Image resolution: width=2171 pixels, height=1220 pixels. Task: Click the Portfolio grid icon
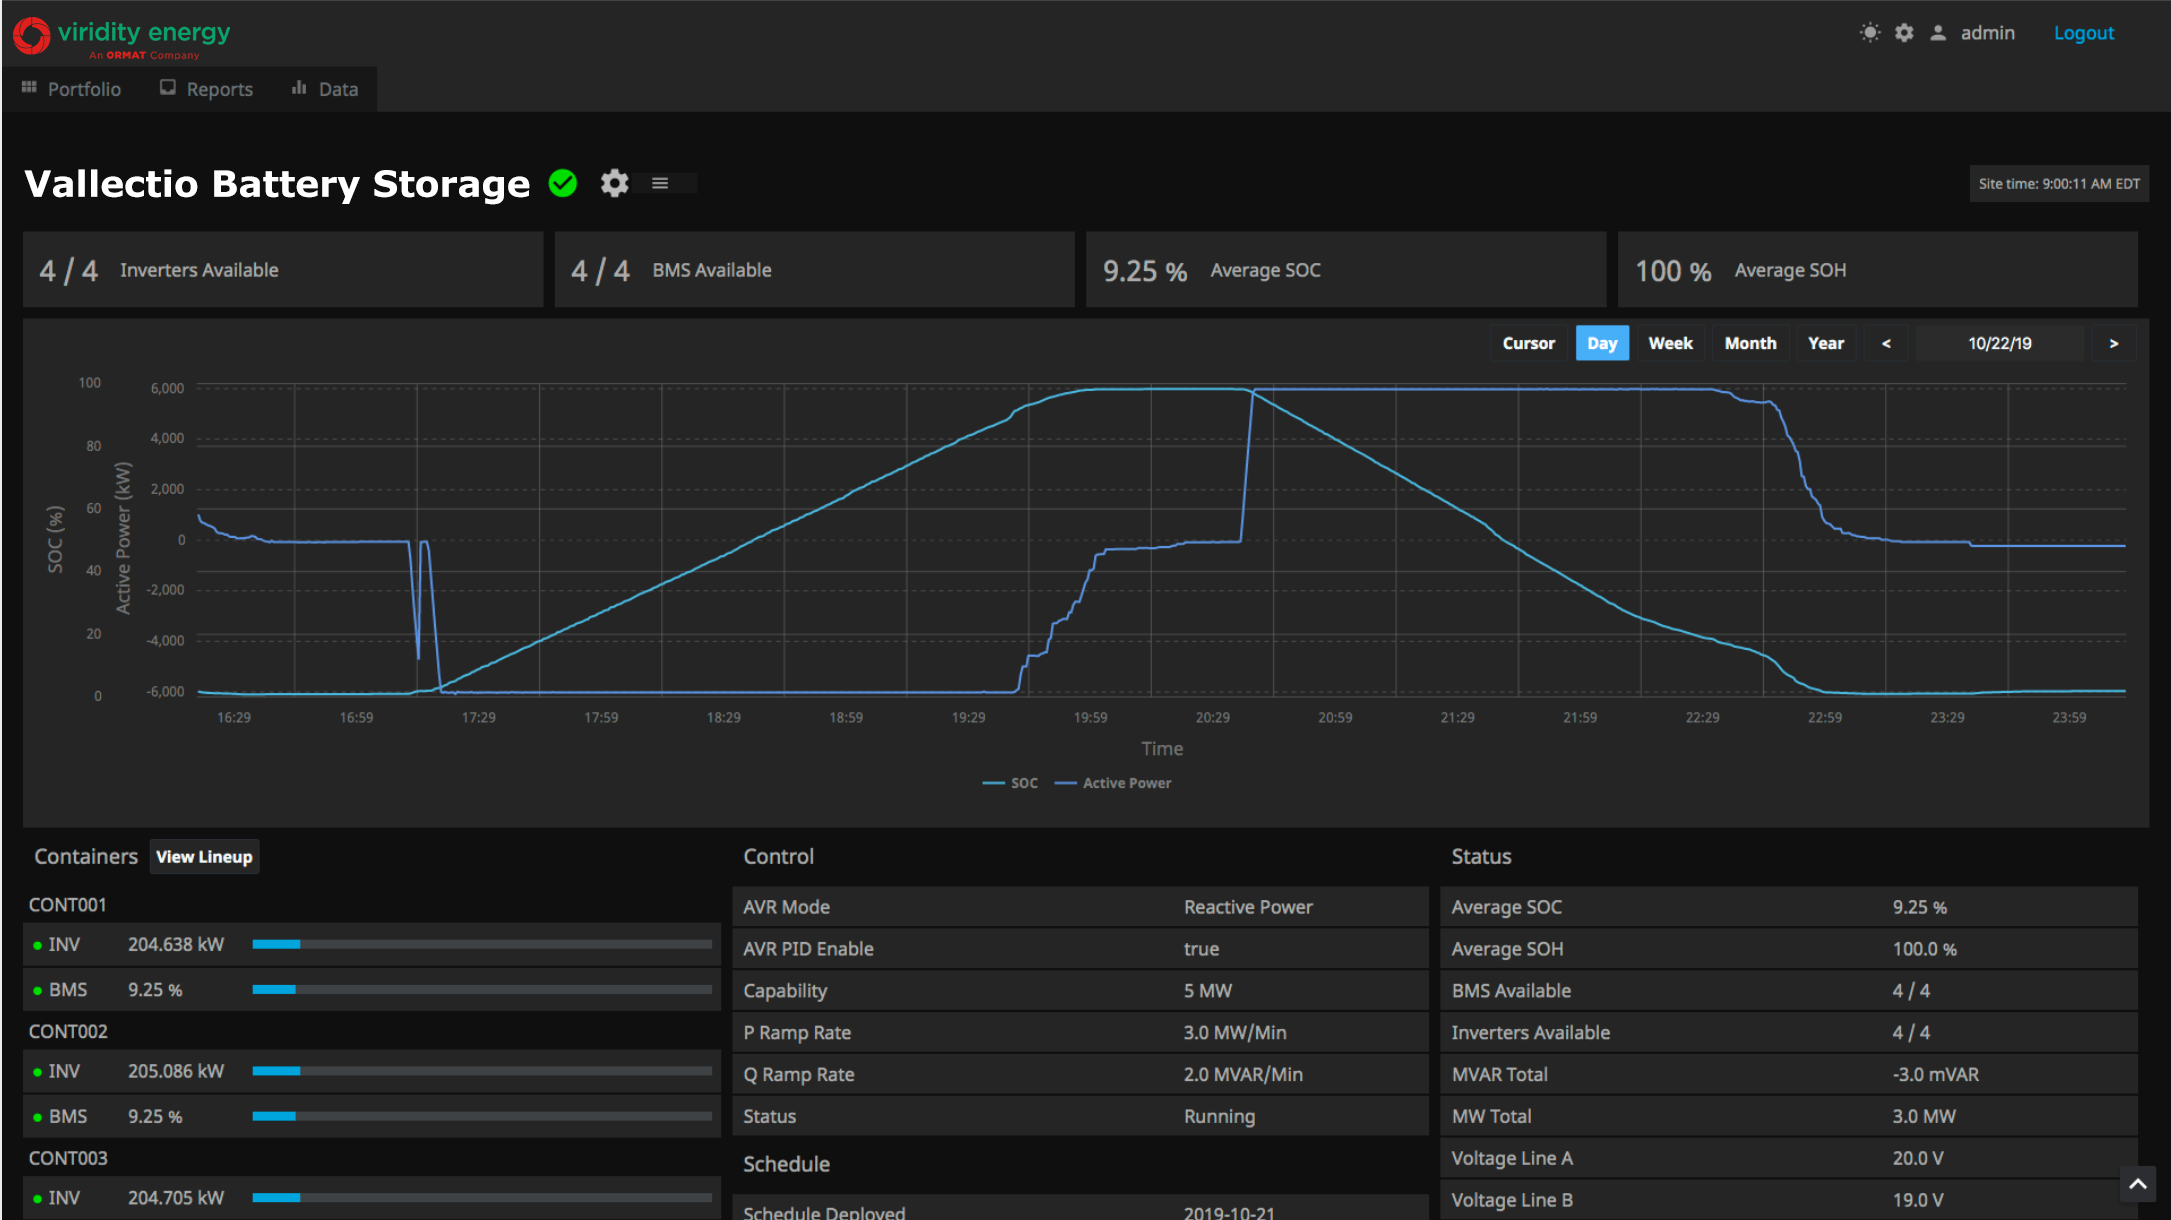29,88
